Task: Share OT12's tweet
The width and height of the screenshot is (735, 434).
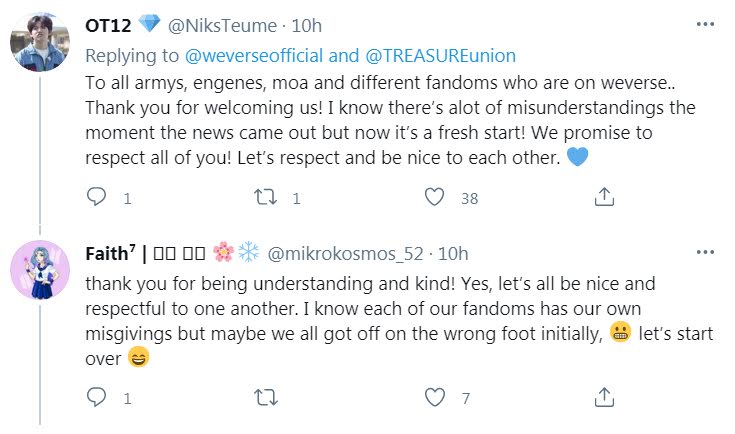Action: (x=604, y=198)
